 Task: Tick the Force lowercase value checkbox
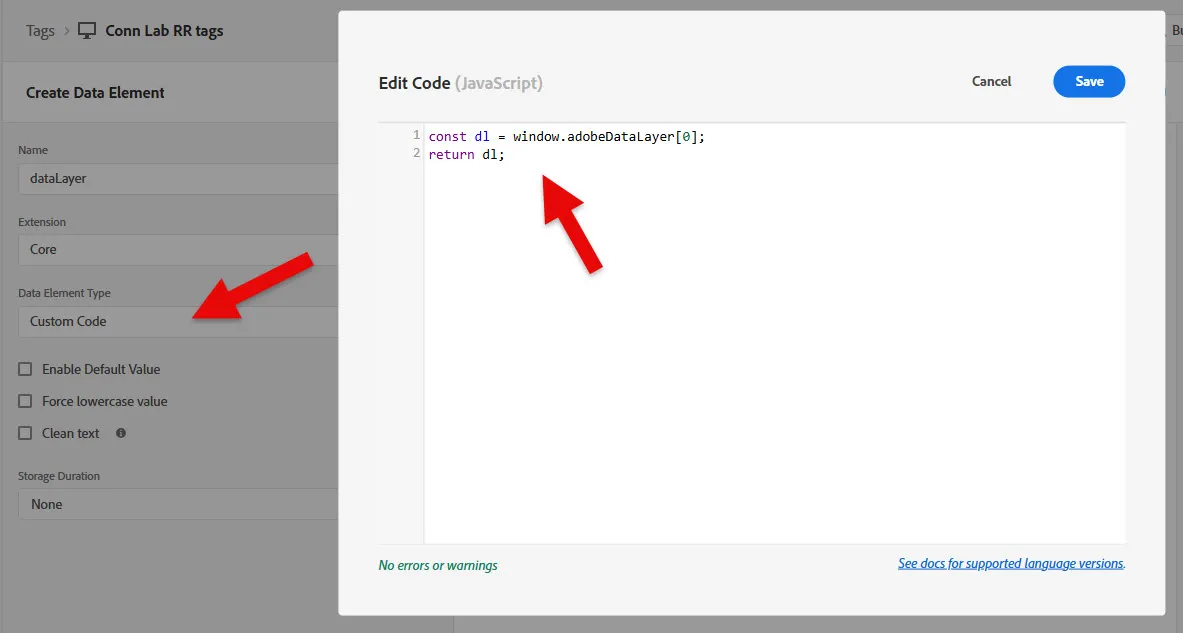[x=25, y=401]
